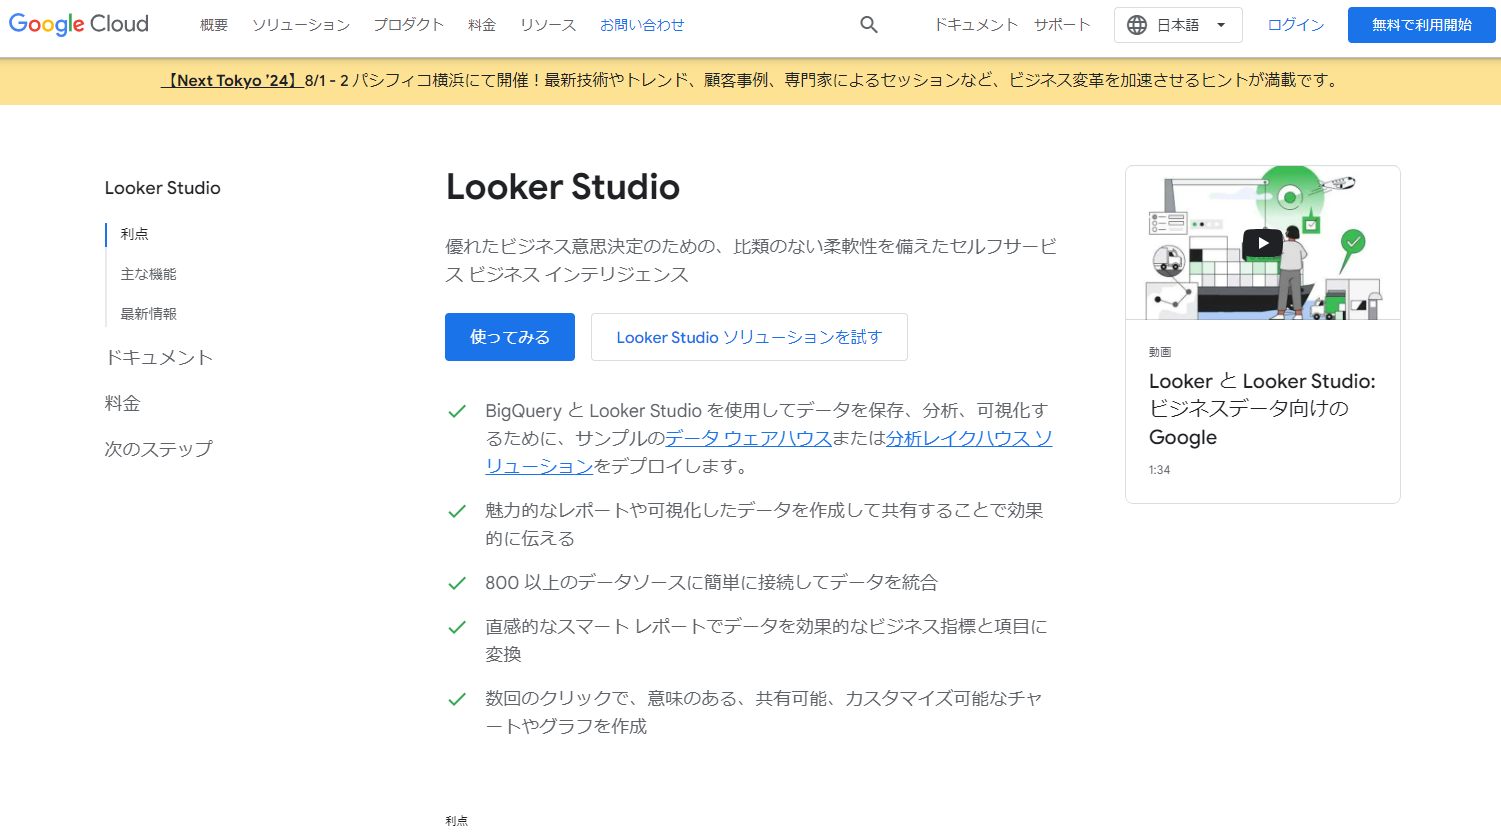Open the search magnifier icon
The height and width of the screenshot is (840, 1501).
click(x=869, y=25)
